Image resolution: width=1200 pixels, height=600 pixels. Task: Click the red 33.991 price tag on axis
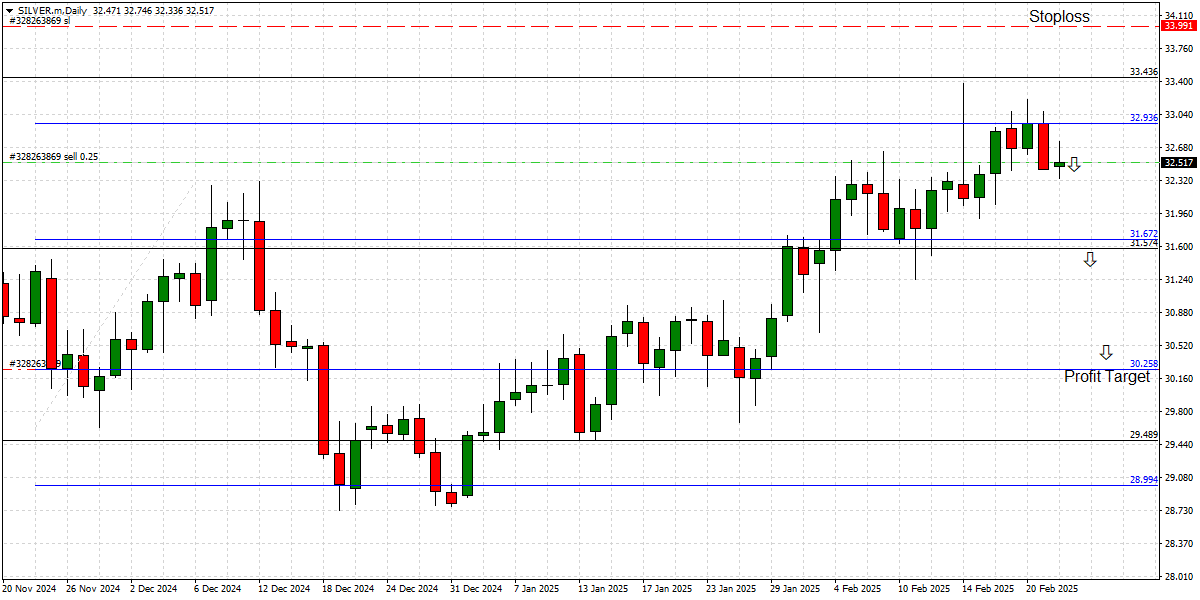[1178, 26]
